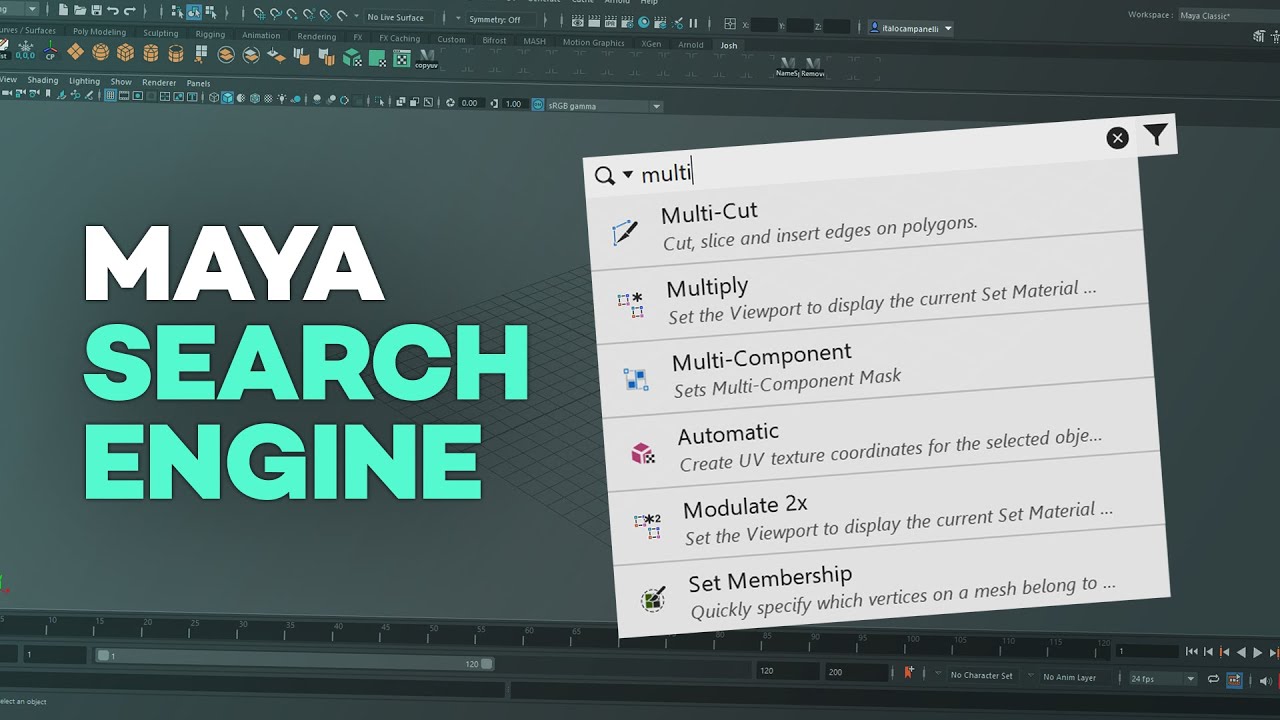Click the checkered UV editor shelf icon
1280x720 pixels.
(401, 58)
